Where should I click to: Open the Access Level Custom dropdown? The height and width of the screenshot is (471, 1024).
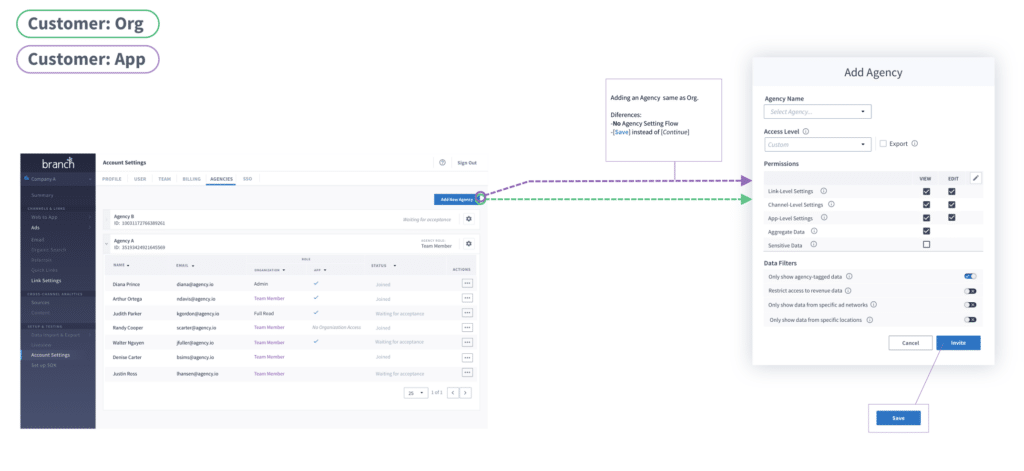[818, 145]
